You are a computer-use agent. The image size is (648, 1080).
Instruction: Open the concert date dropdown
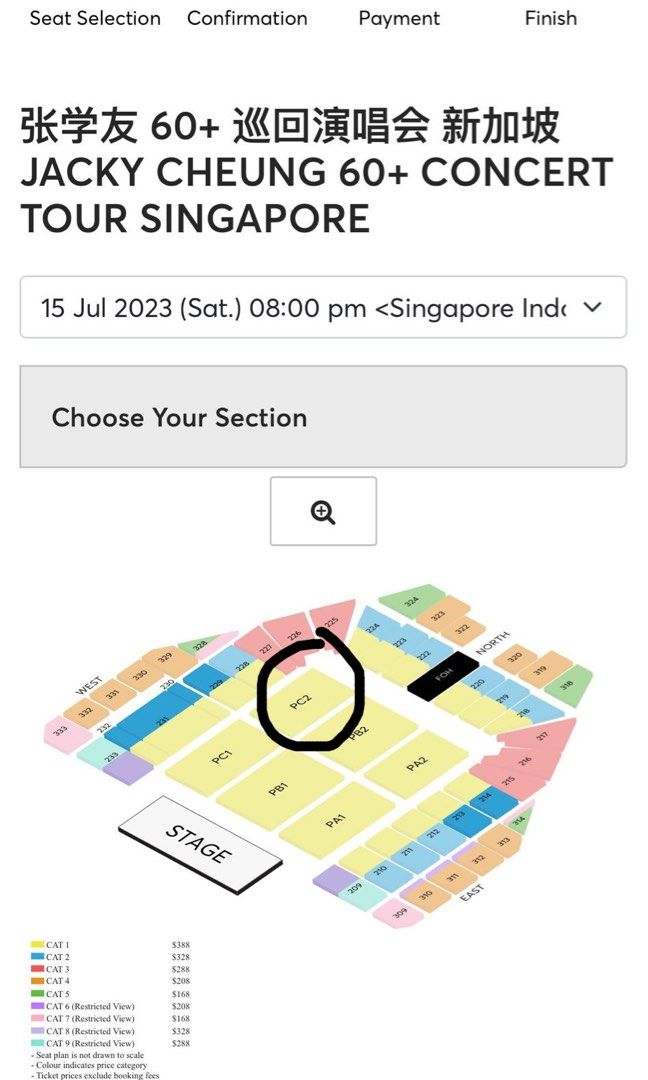click(324, 308)
